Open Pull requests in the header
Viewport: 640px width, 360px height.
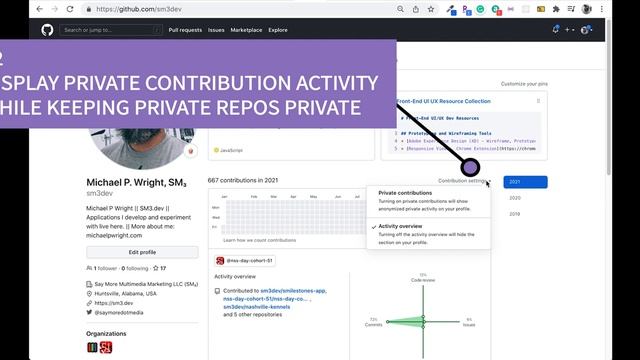tap(185, 30)
